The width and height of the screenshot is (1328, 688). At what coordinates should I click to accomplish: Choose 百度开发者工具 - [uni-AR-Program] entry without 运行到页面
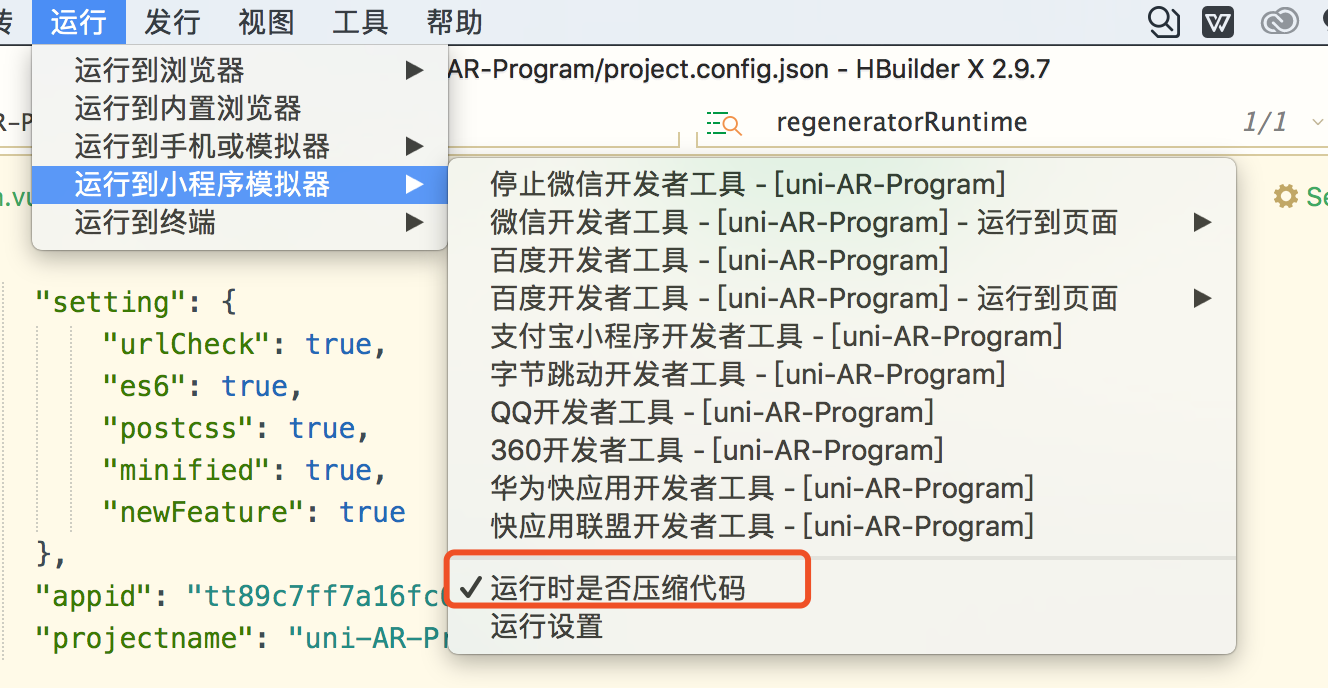[842, 260]
